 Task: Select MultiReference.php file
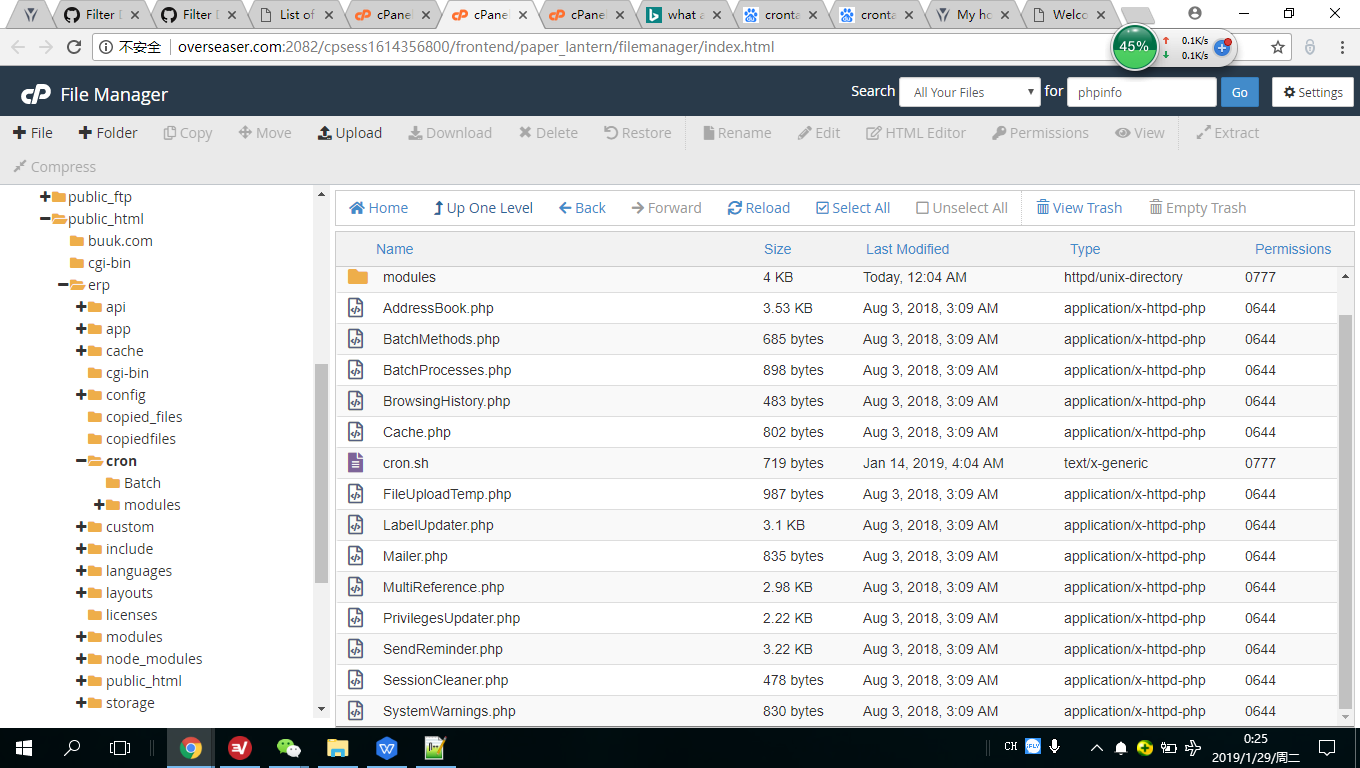pos(443,587)
